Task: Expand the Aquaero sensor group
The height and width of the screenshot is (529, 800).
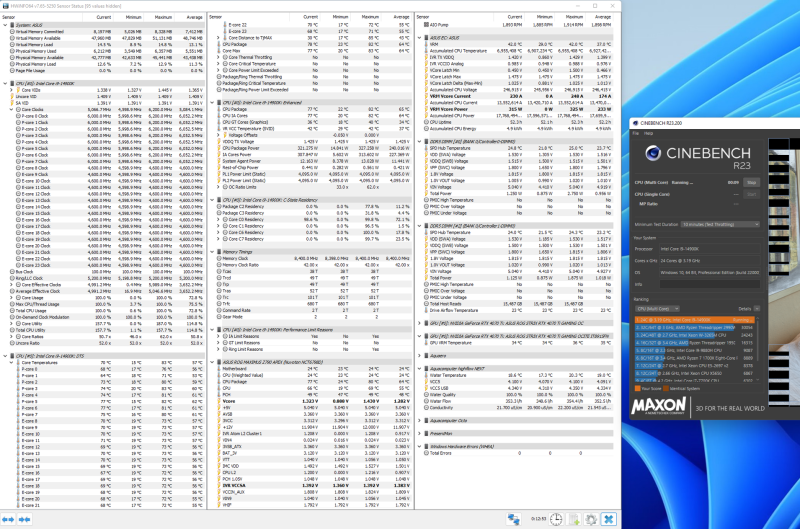Action: click(420, 356)
